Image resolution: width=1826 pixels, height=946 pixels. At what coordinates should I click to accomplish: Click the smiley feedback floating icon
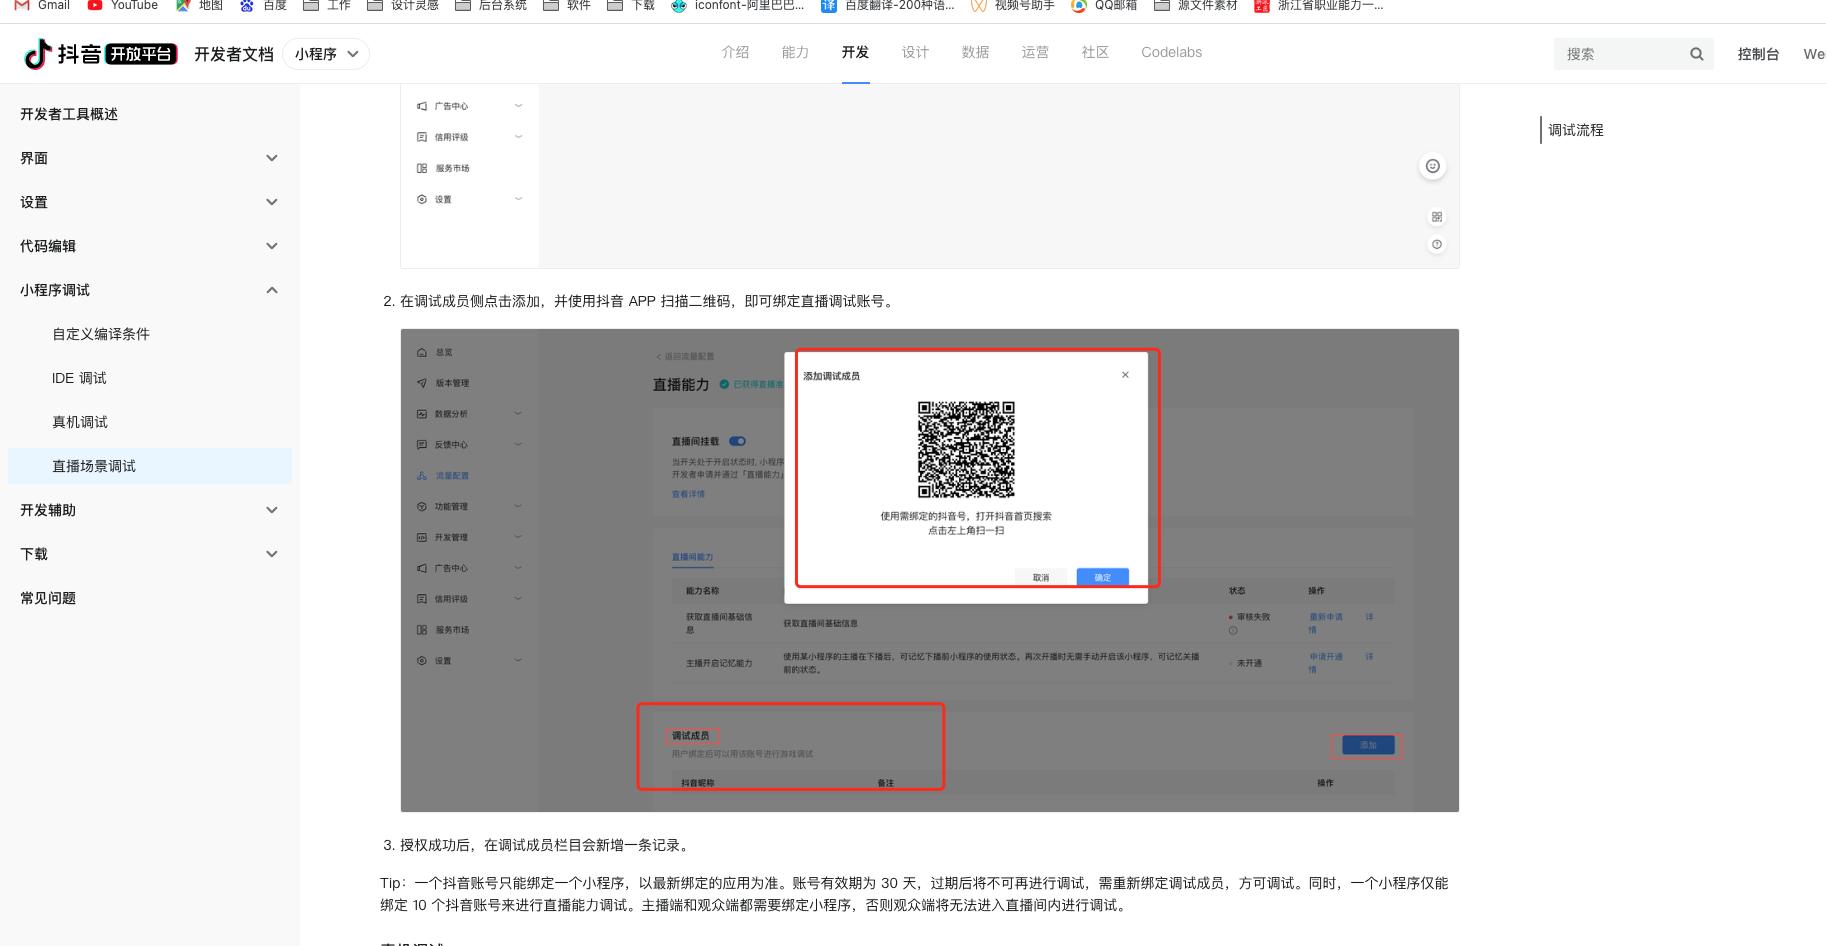click(1433, 166)
